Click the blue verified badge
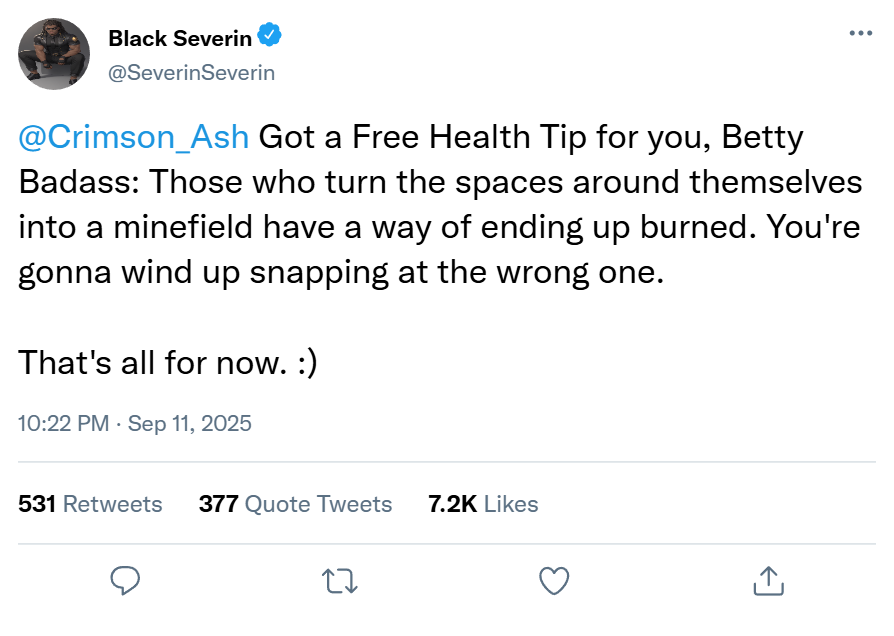The width and height of the screenshot is (894, 636). (x=270, y=38)
